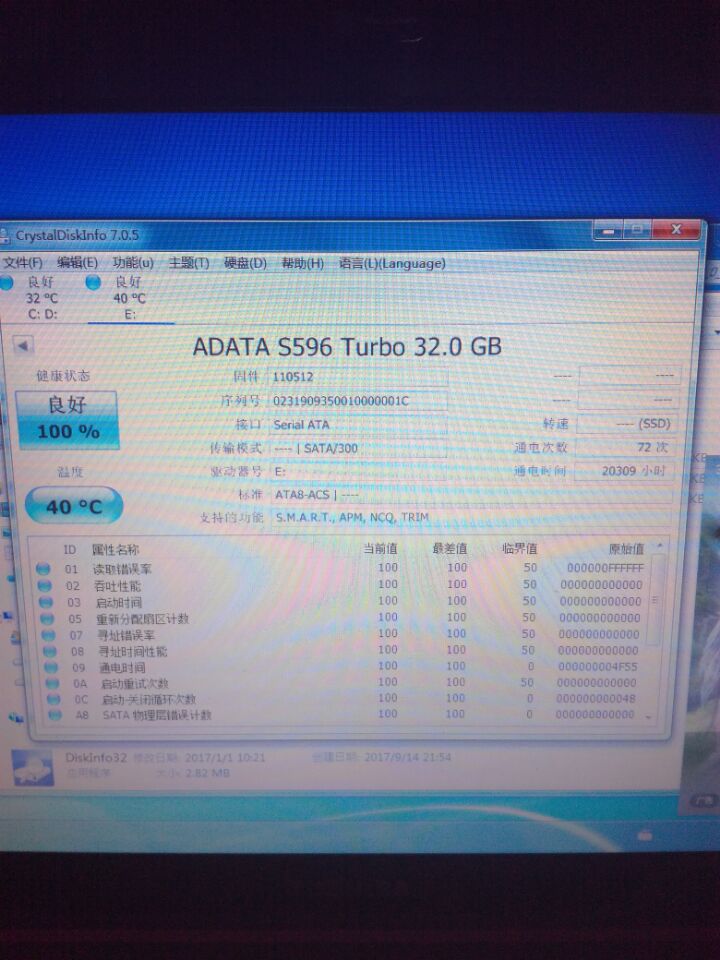720x960 pixels.
Task: Click the transfer mode field SATA/300
Action: pos(358,448)
